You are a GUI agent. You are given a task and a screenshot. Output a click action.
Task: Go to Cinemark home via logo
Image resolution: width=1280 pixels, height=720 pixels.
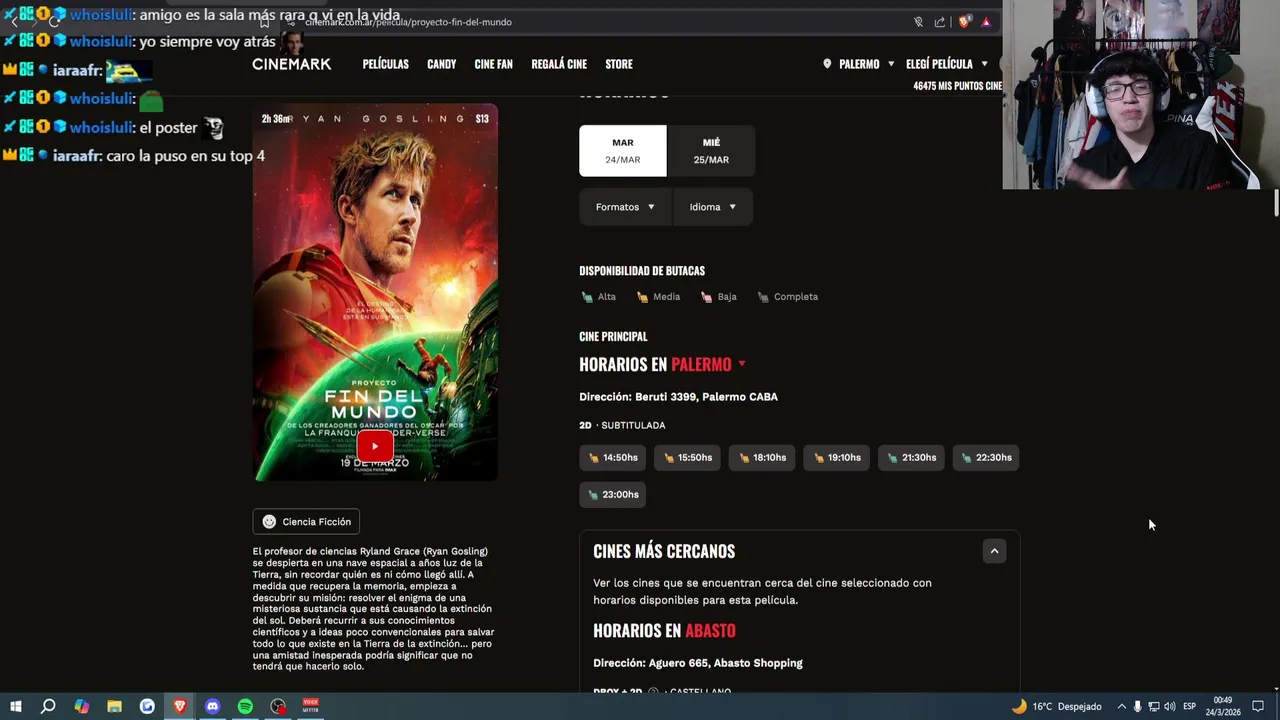click(291, 64)
